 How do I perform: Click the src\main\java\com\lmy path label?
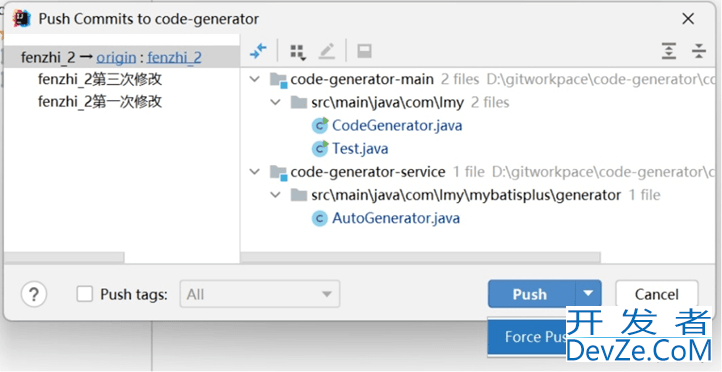point(387,102)
